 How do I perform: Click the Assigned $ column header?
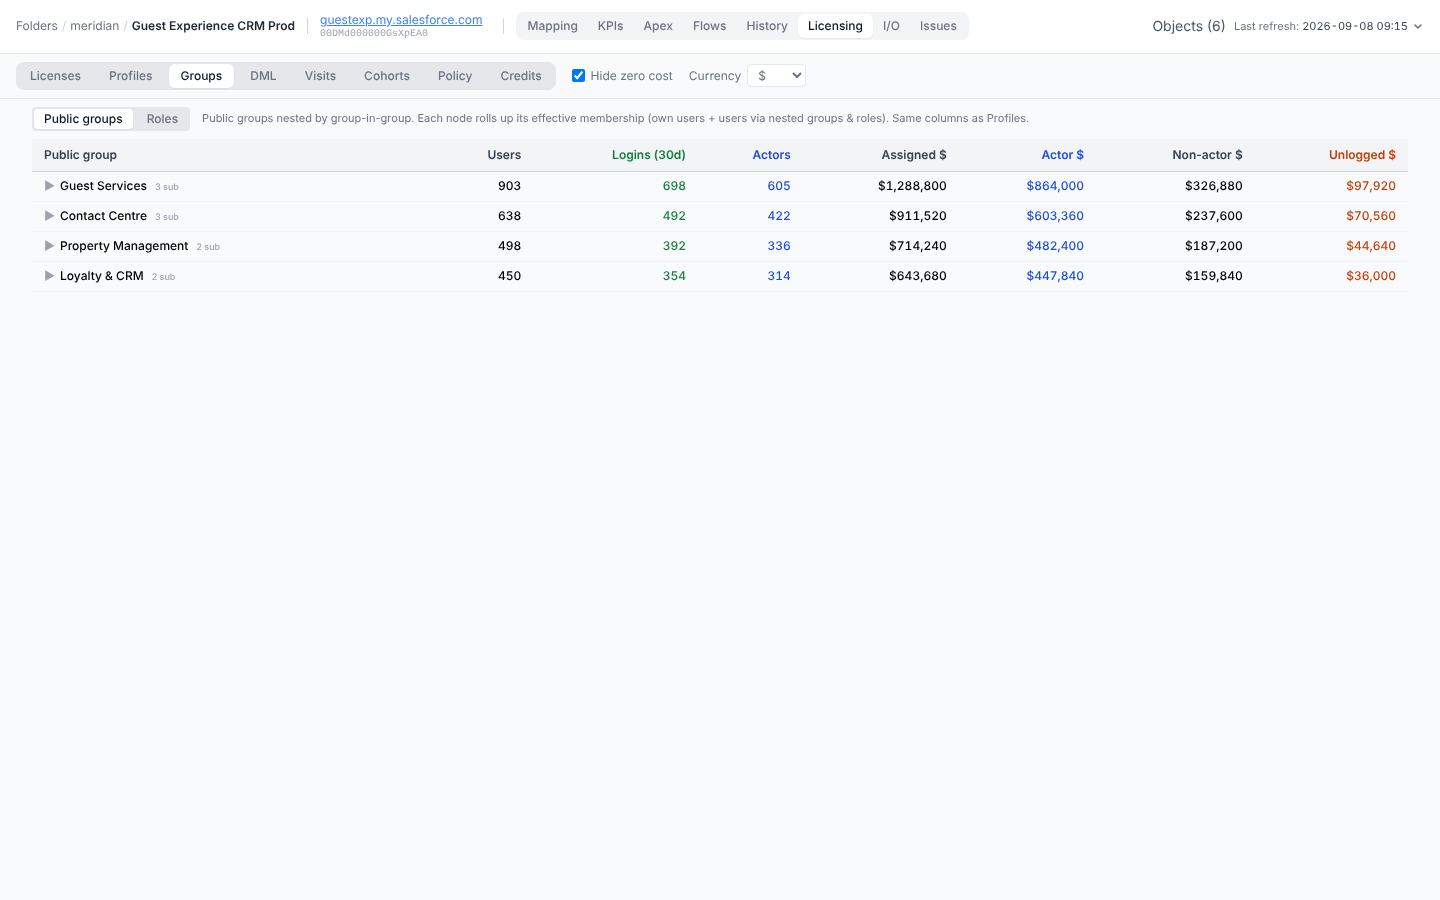(914, 155)
